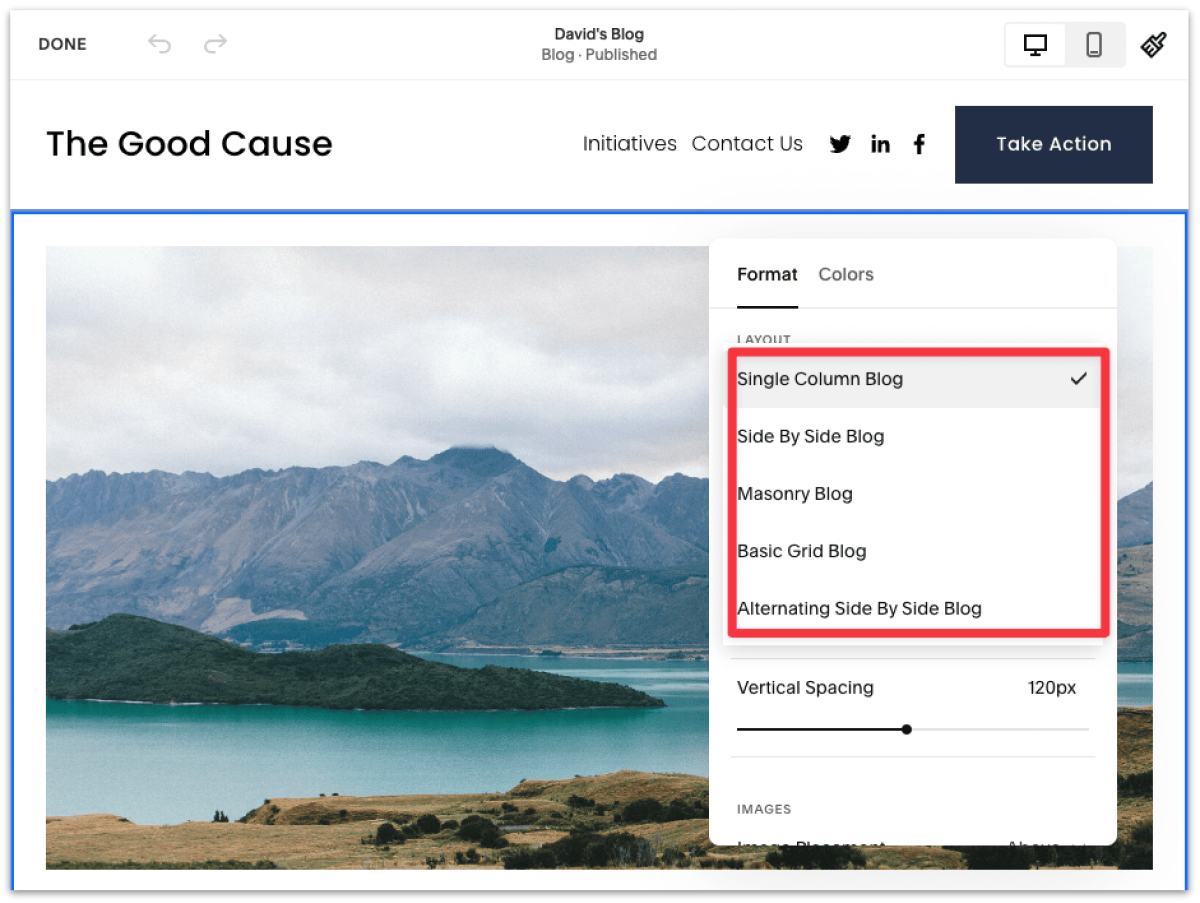1200x903 pixels.
Task: Click the Twitter icon in the header
Action: [840, 144]
